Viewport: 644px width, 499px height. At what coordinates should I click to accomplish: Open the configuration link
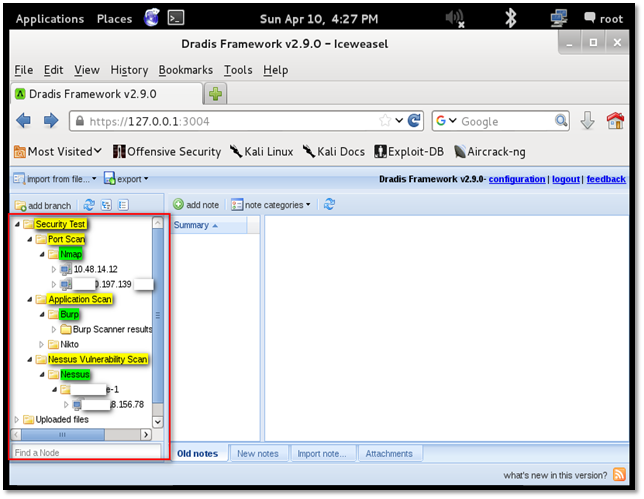point(517,179)
